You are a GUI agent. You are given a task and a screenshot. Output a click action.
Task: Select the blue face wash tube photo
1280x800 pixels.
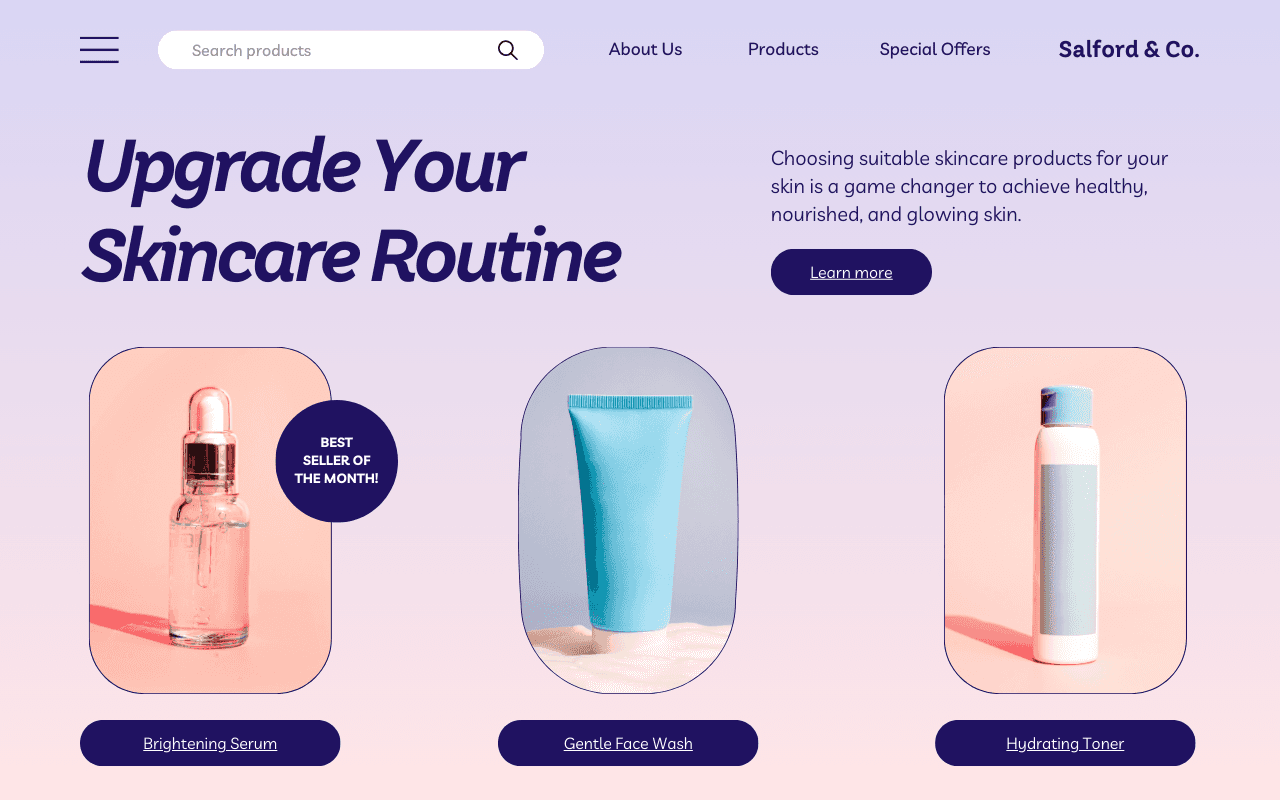tap(628, 520)
